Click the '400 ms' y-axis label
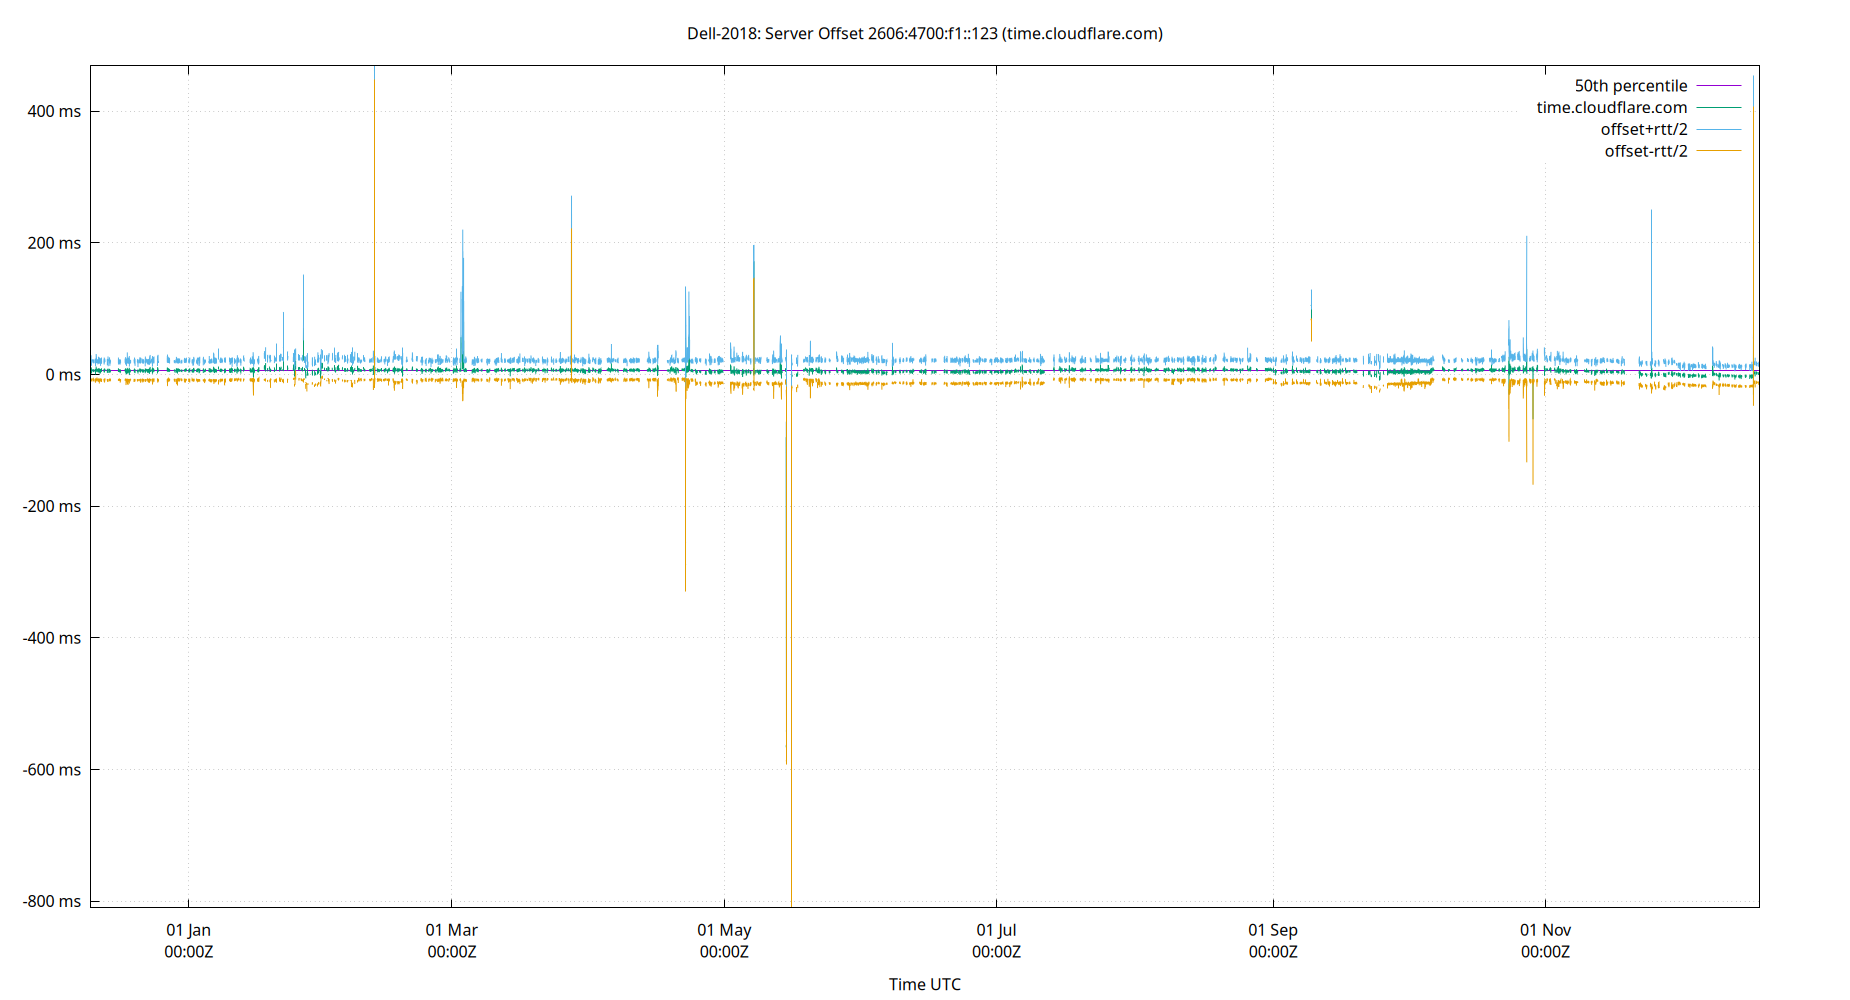Screen dimensions: 1850x1000 [x=55, y=112]
